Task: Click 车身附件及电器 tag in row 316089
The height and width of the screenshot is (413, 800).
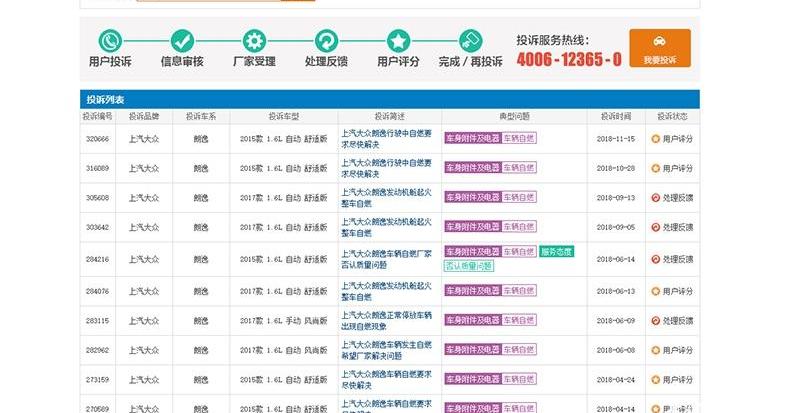Action: (x=471, y=168)
